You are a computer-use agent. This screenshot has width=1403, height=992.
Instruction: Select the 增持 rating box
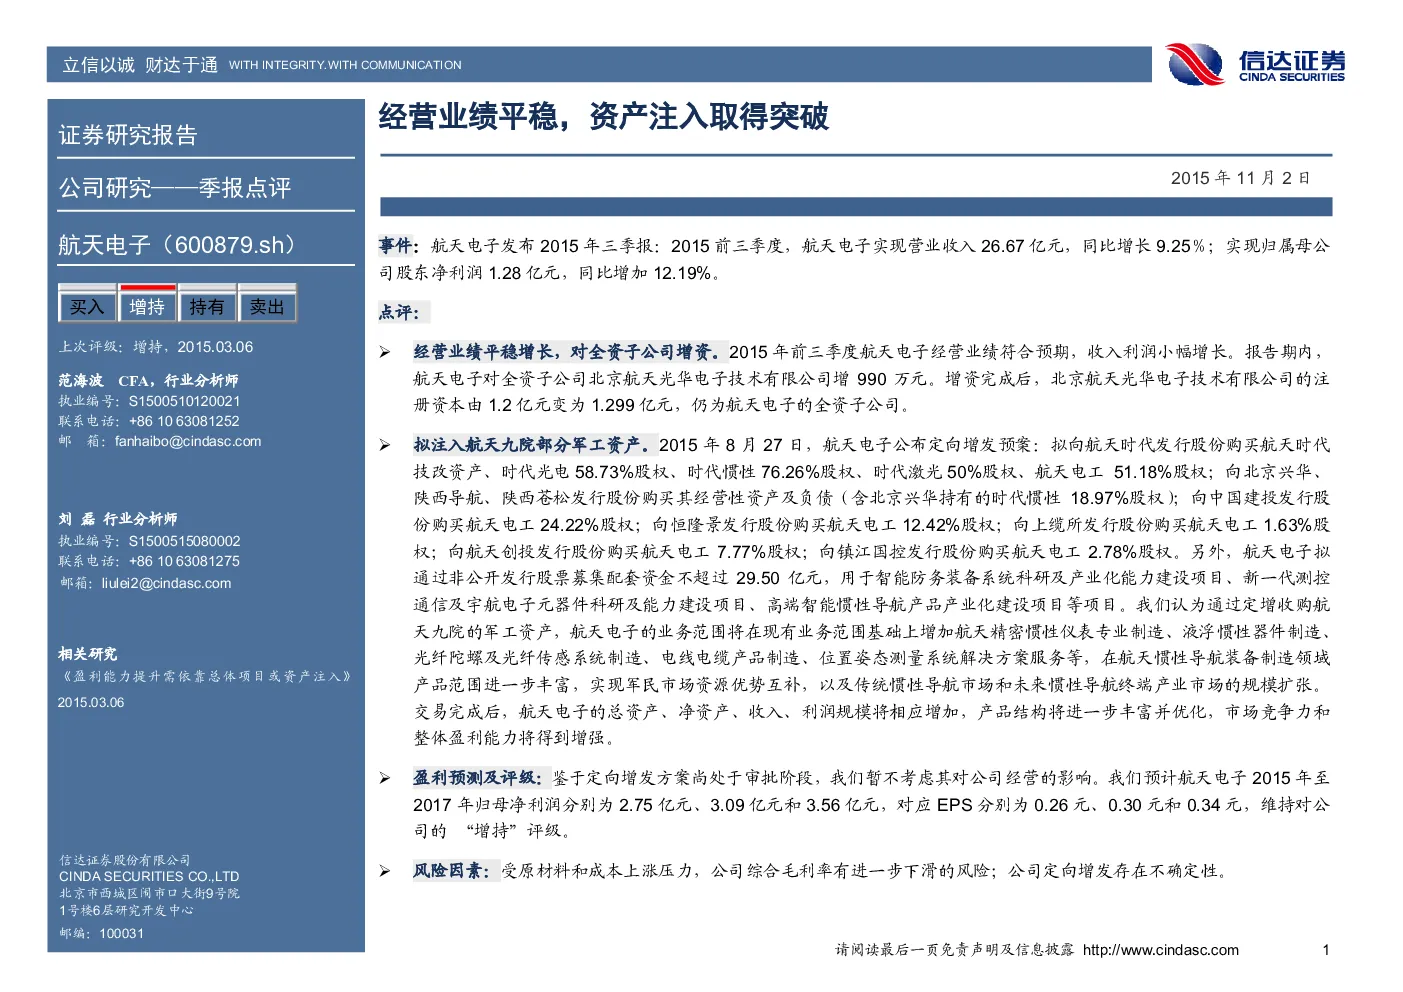pos(147,306)
